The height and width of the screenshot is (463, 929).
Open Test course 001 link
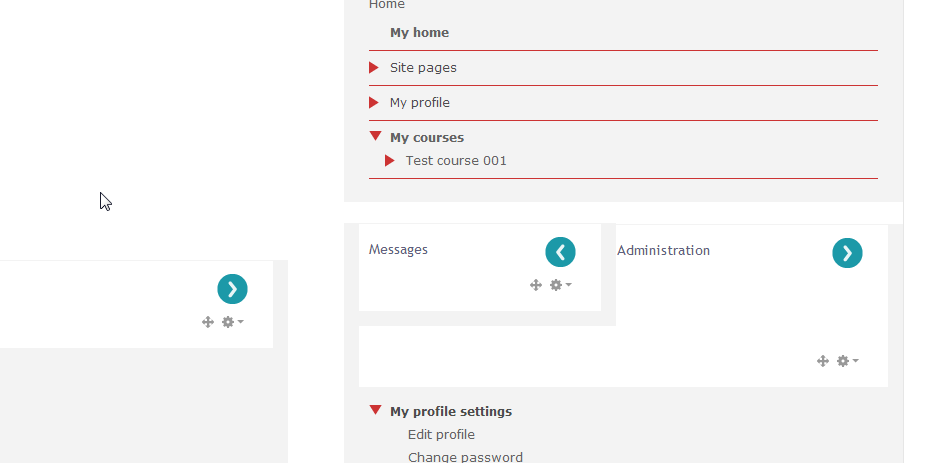(x=456, y=161)
